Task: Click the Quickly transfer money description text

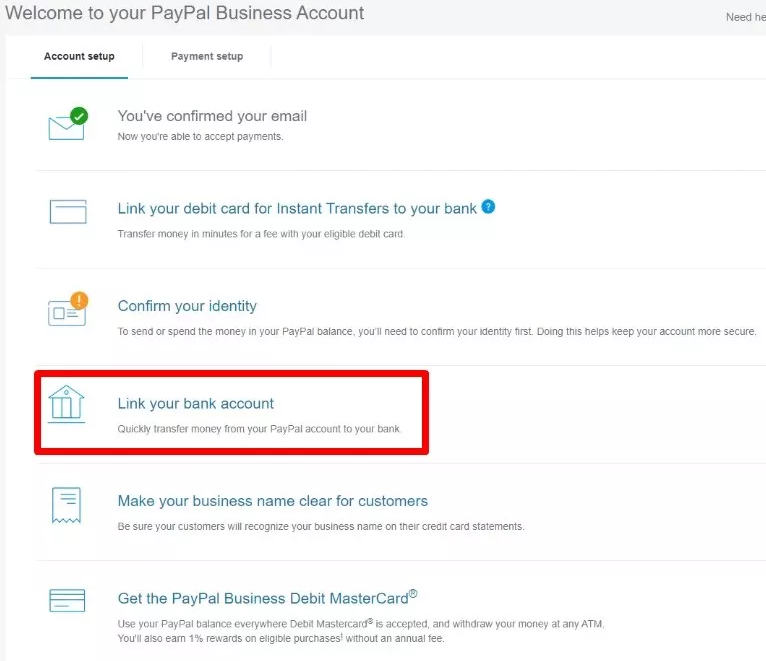Action: (x=259, y=429)
